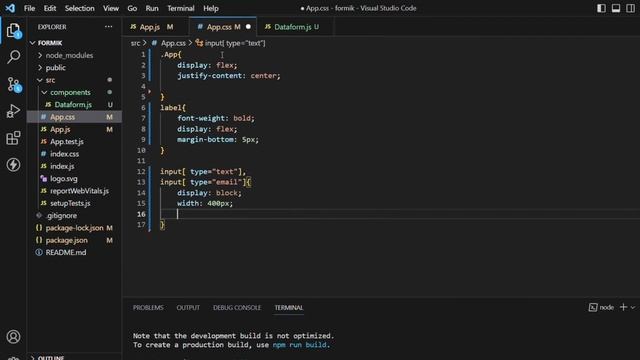Open terminal launch profile dropdown arrow

coord(633,307)
